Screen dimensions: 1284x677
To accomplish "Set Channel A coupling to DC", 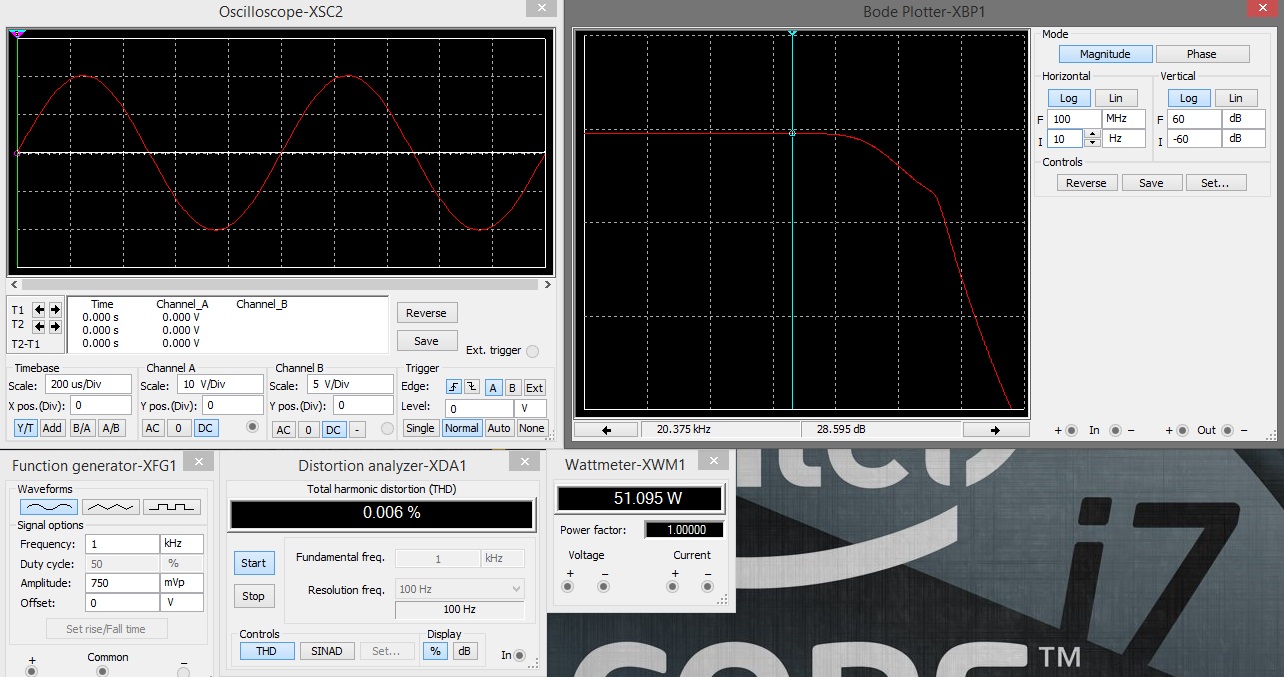I will click(x=205, y=428).
